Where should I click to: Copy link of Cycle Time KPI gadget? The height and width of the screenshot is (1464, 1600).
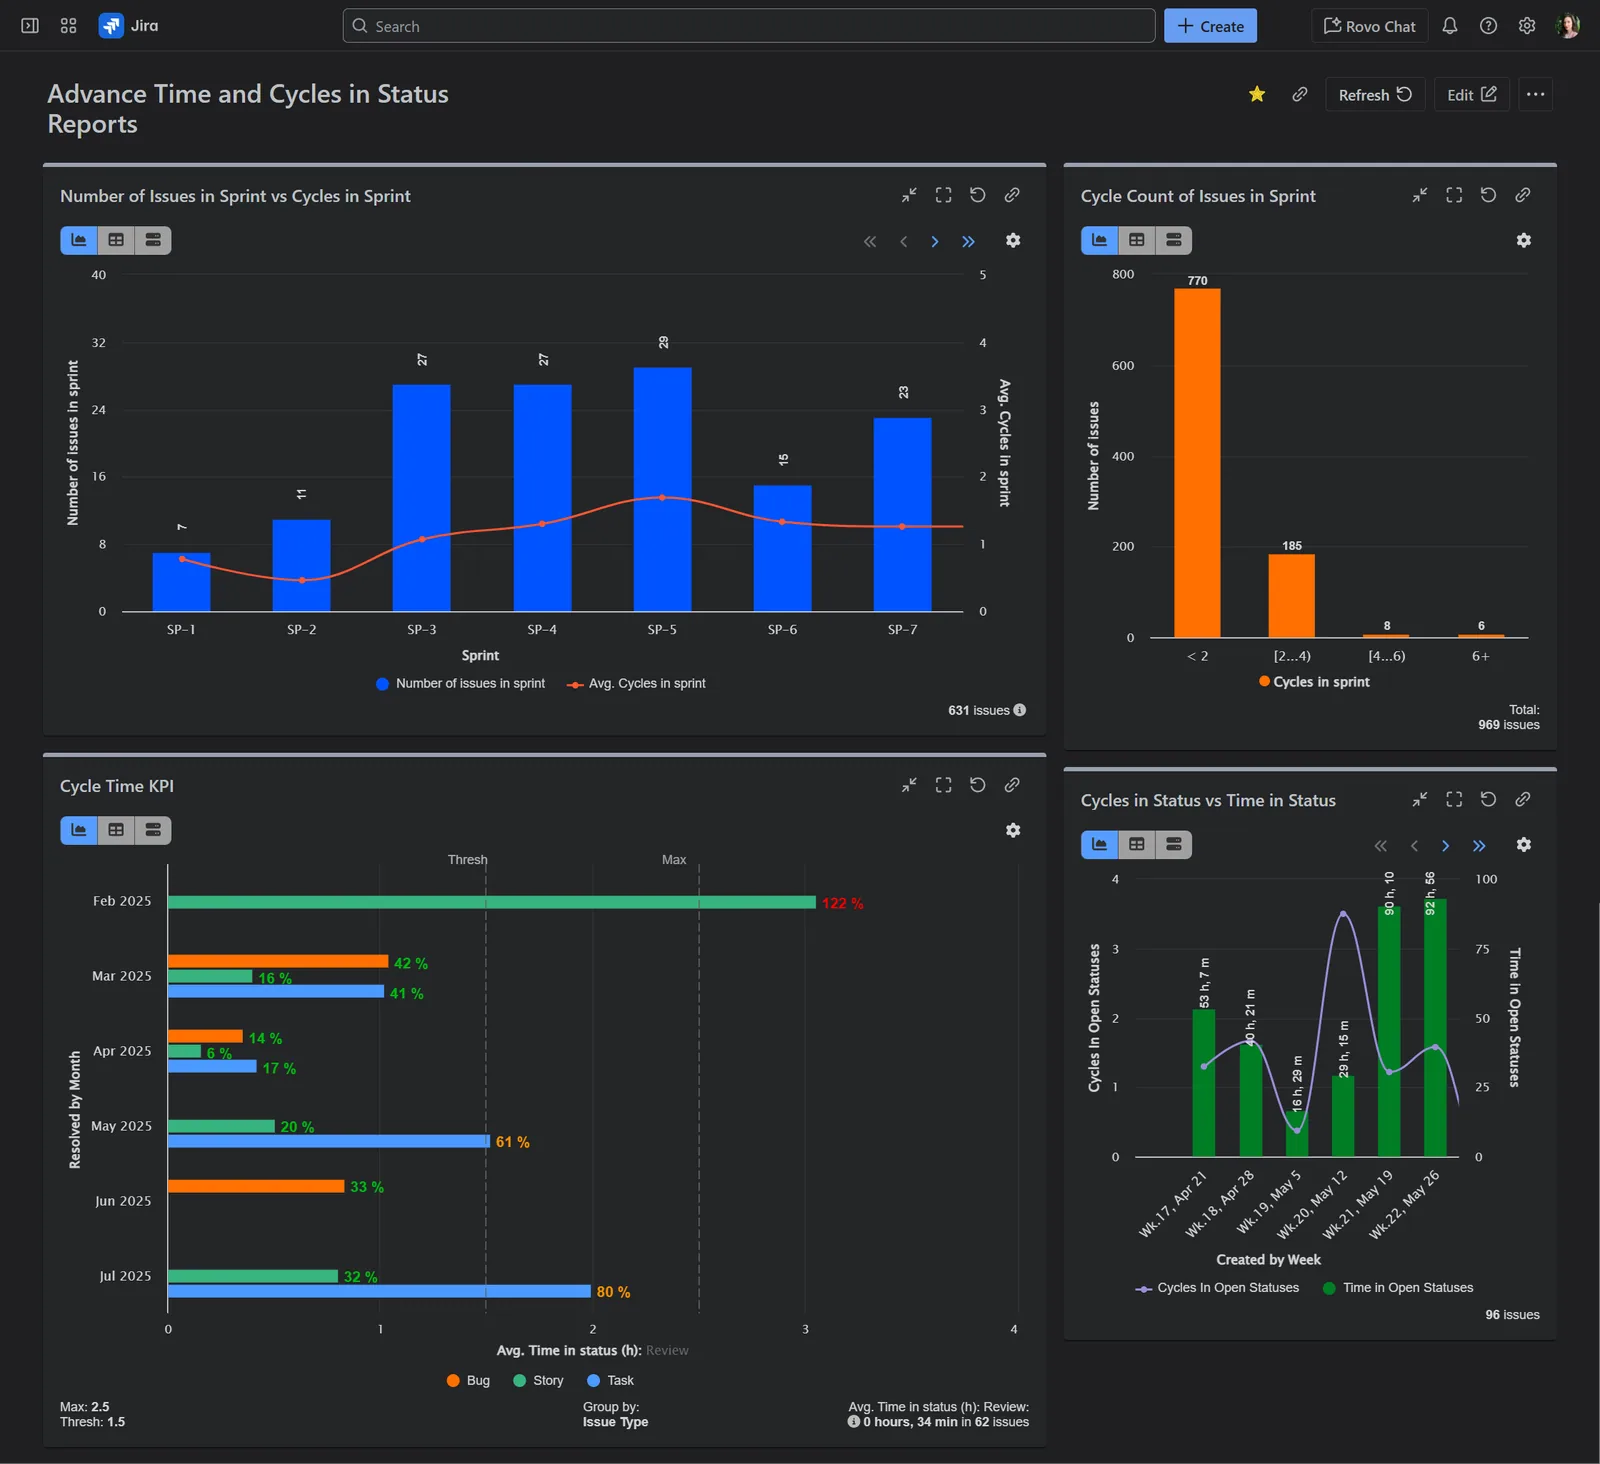point(1012,785)
